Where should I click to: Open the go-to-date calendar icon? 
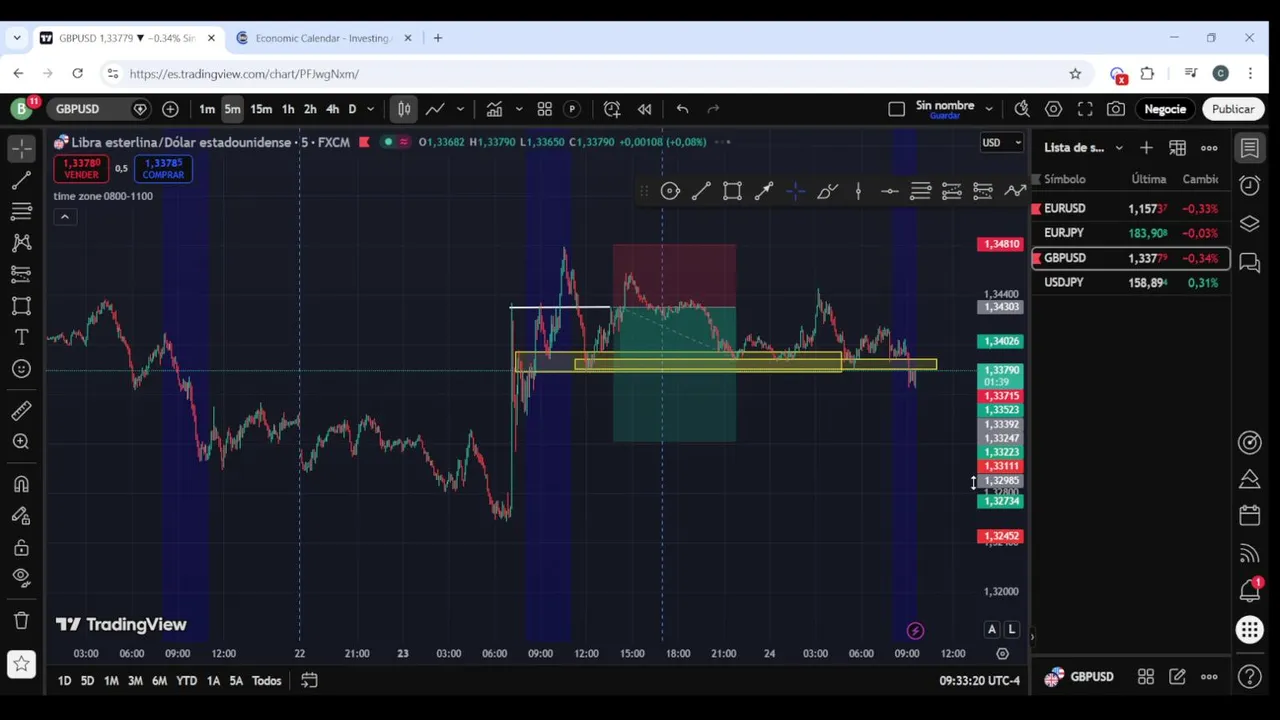[x=309, y=681]
